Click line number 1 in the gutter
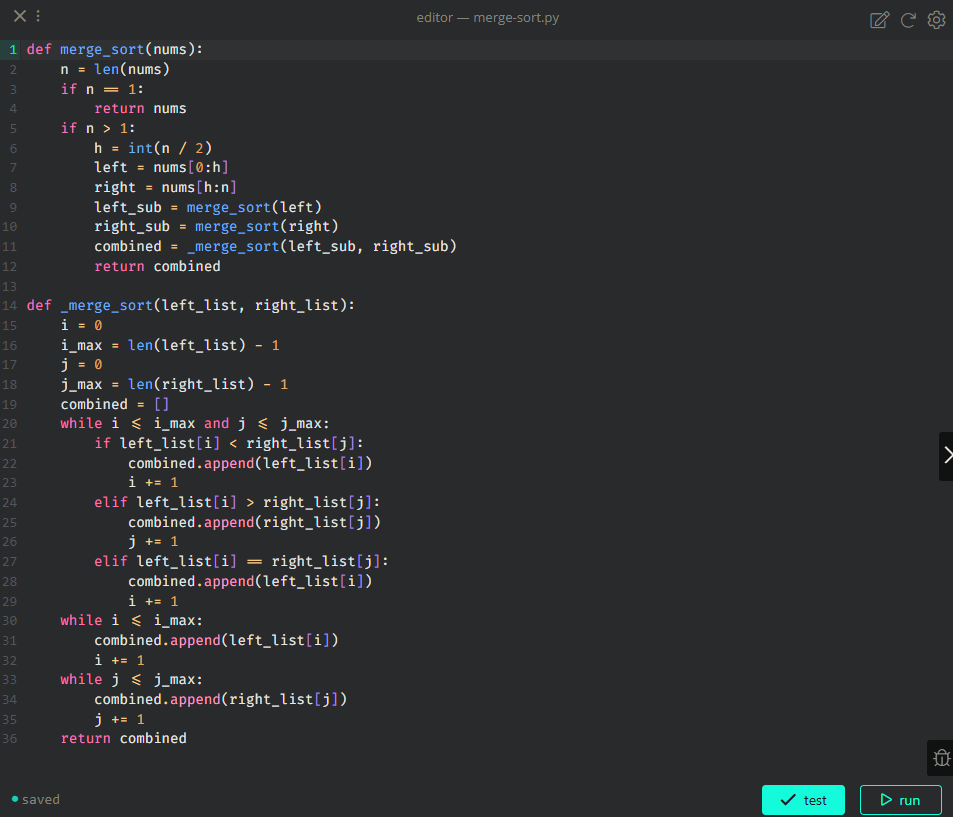This screenshot has height=817, width=953. tap(13, 49)
